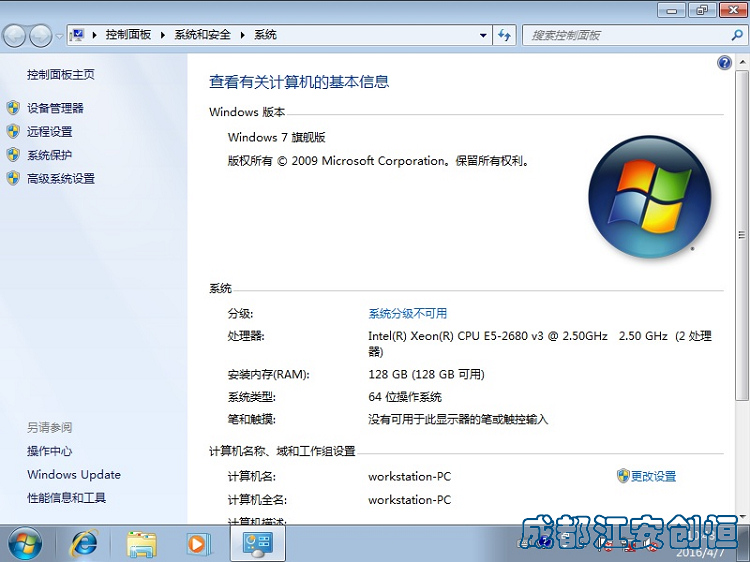The image size is (750, 562).
Task: Click the 64 位操作系统 value
Action: tap(405, 397)
